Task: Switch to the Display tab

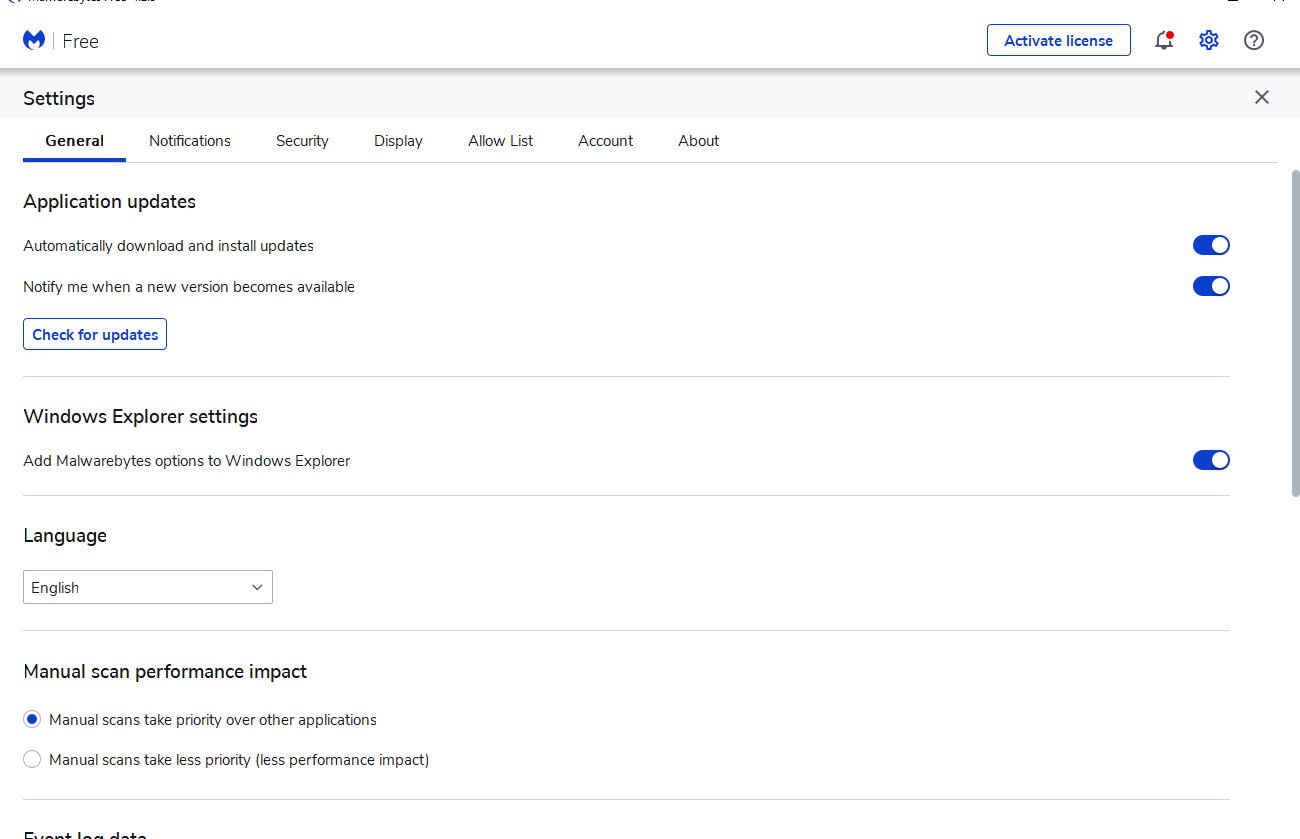Action: click(x=398, y=141)
